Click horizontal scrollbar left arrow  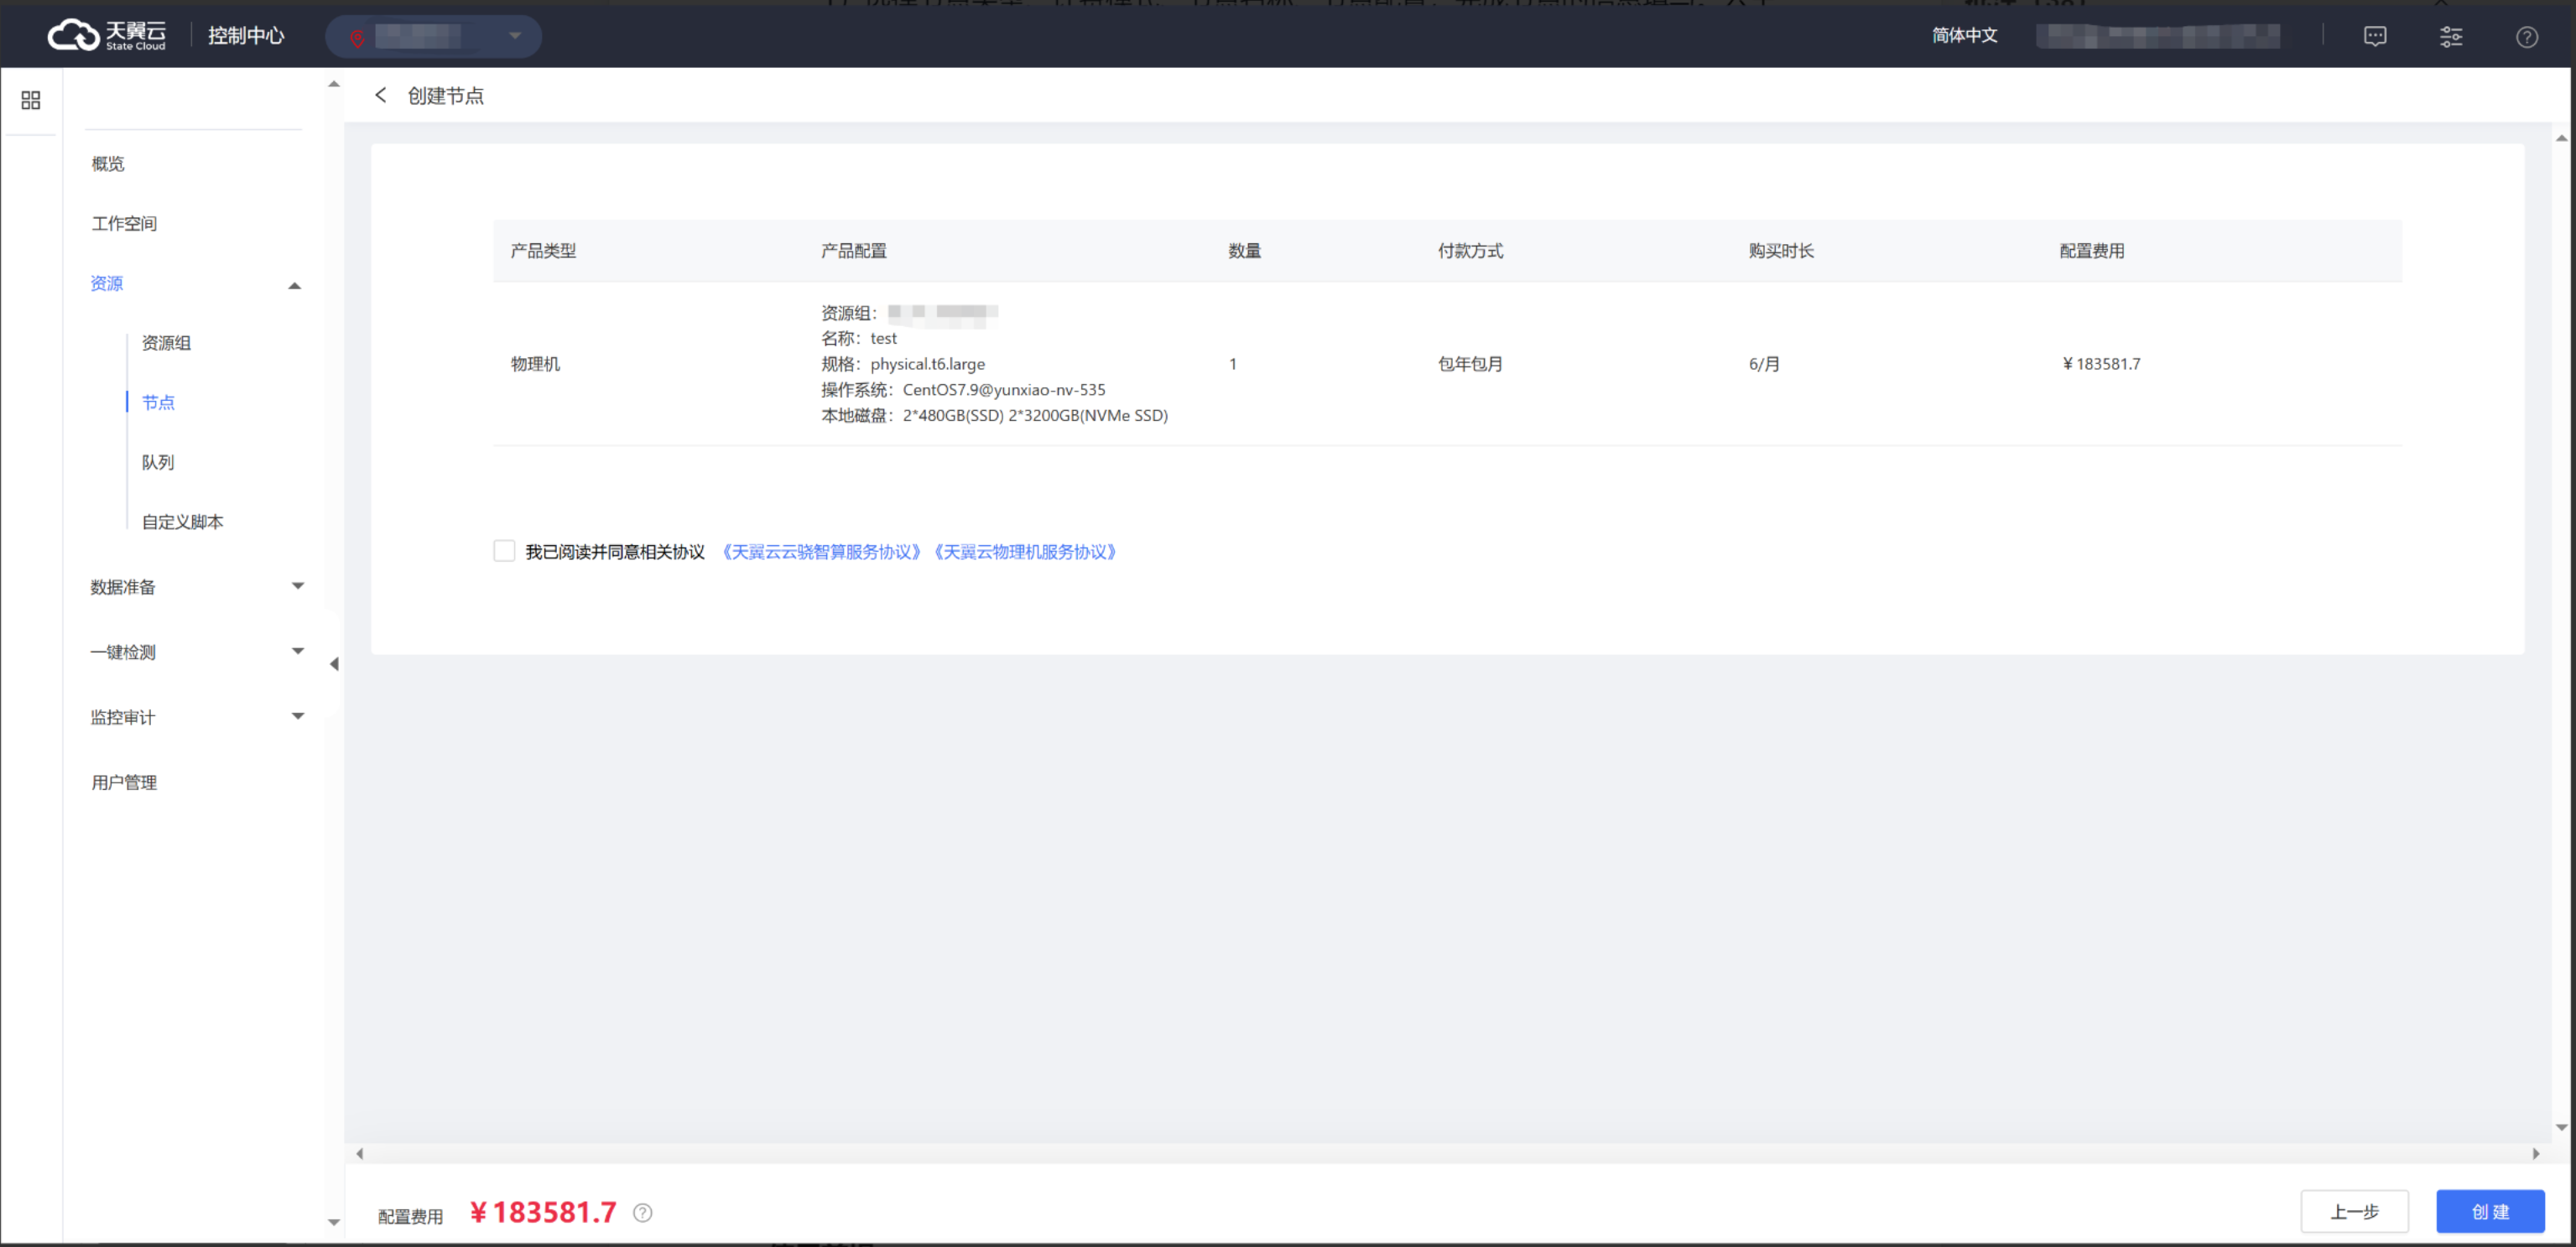(x=360, y=1154)
